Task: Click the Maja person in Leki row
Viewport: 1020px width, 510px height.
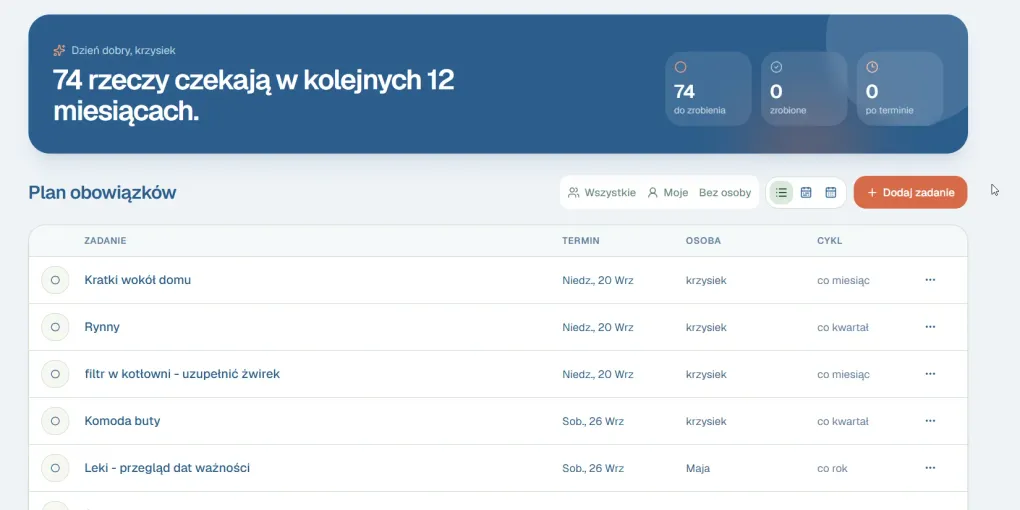Action: pyautogui.click(x=697, y=468)
